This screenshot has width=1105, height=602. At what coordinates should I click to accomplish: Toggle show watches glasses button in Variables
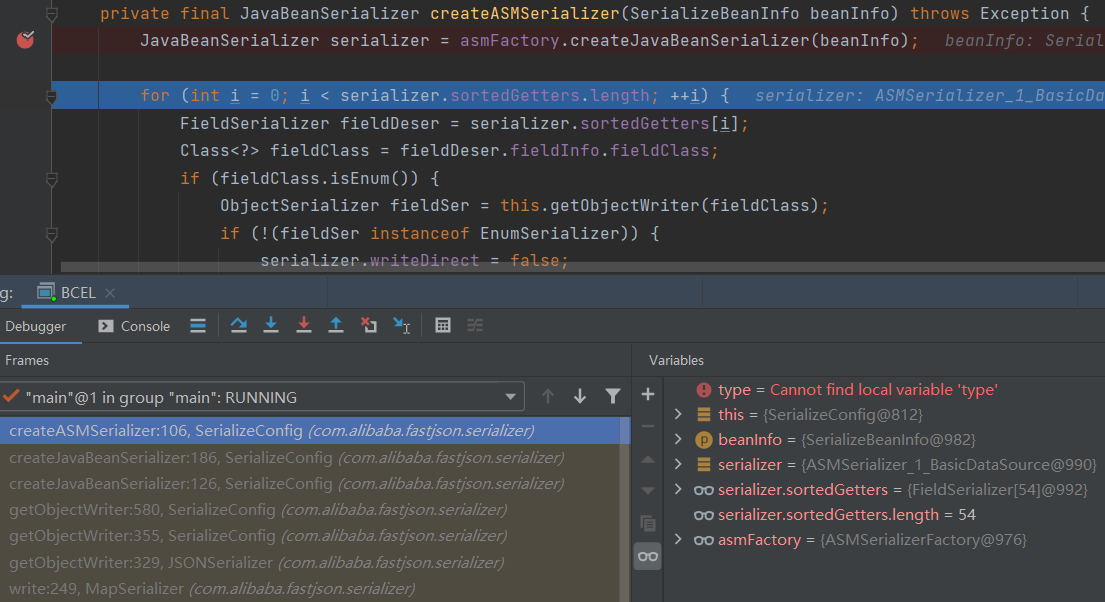647,557
